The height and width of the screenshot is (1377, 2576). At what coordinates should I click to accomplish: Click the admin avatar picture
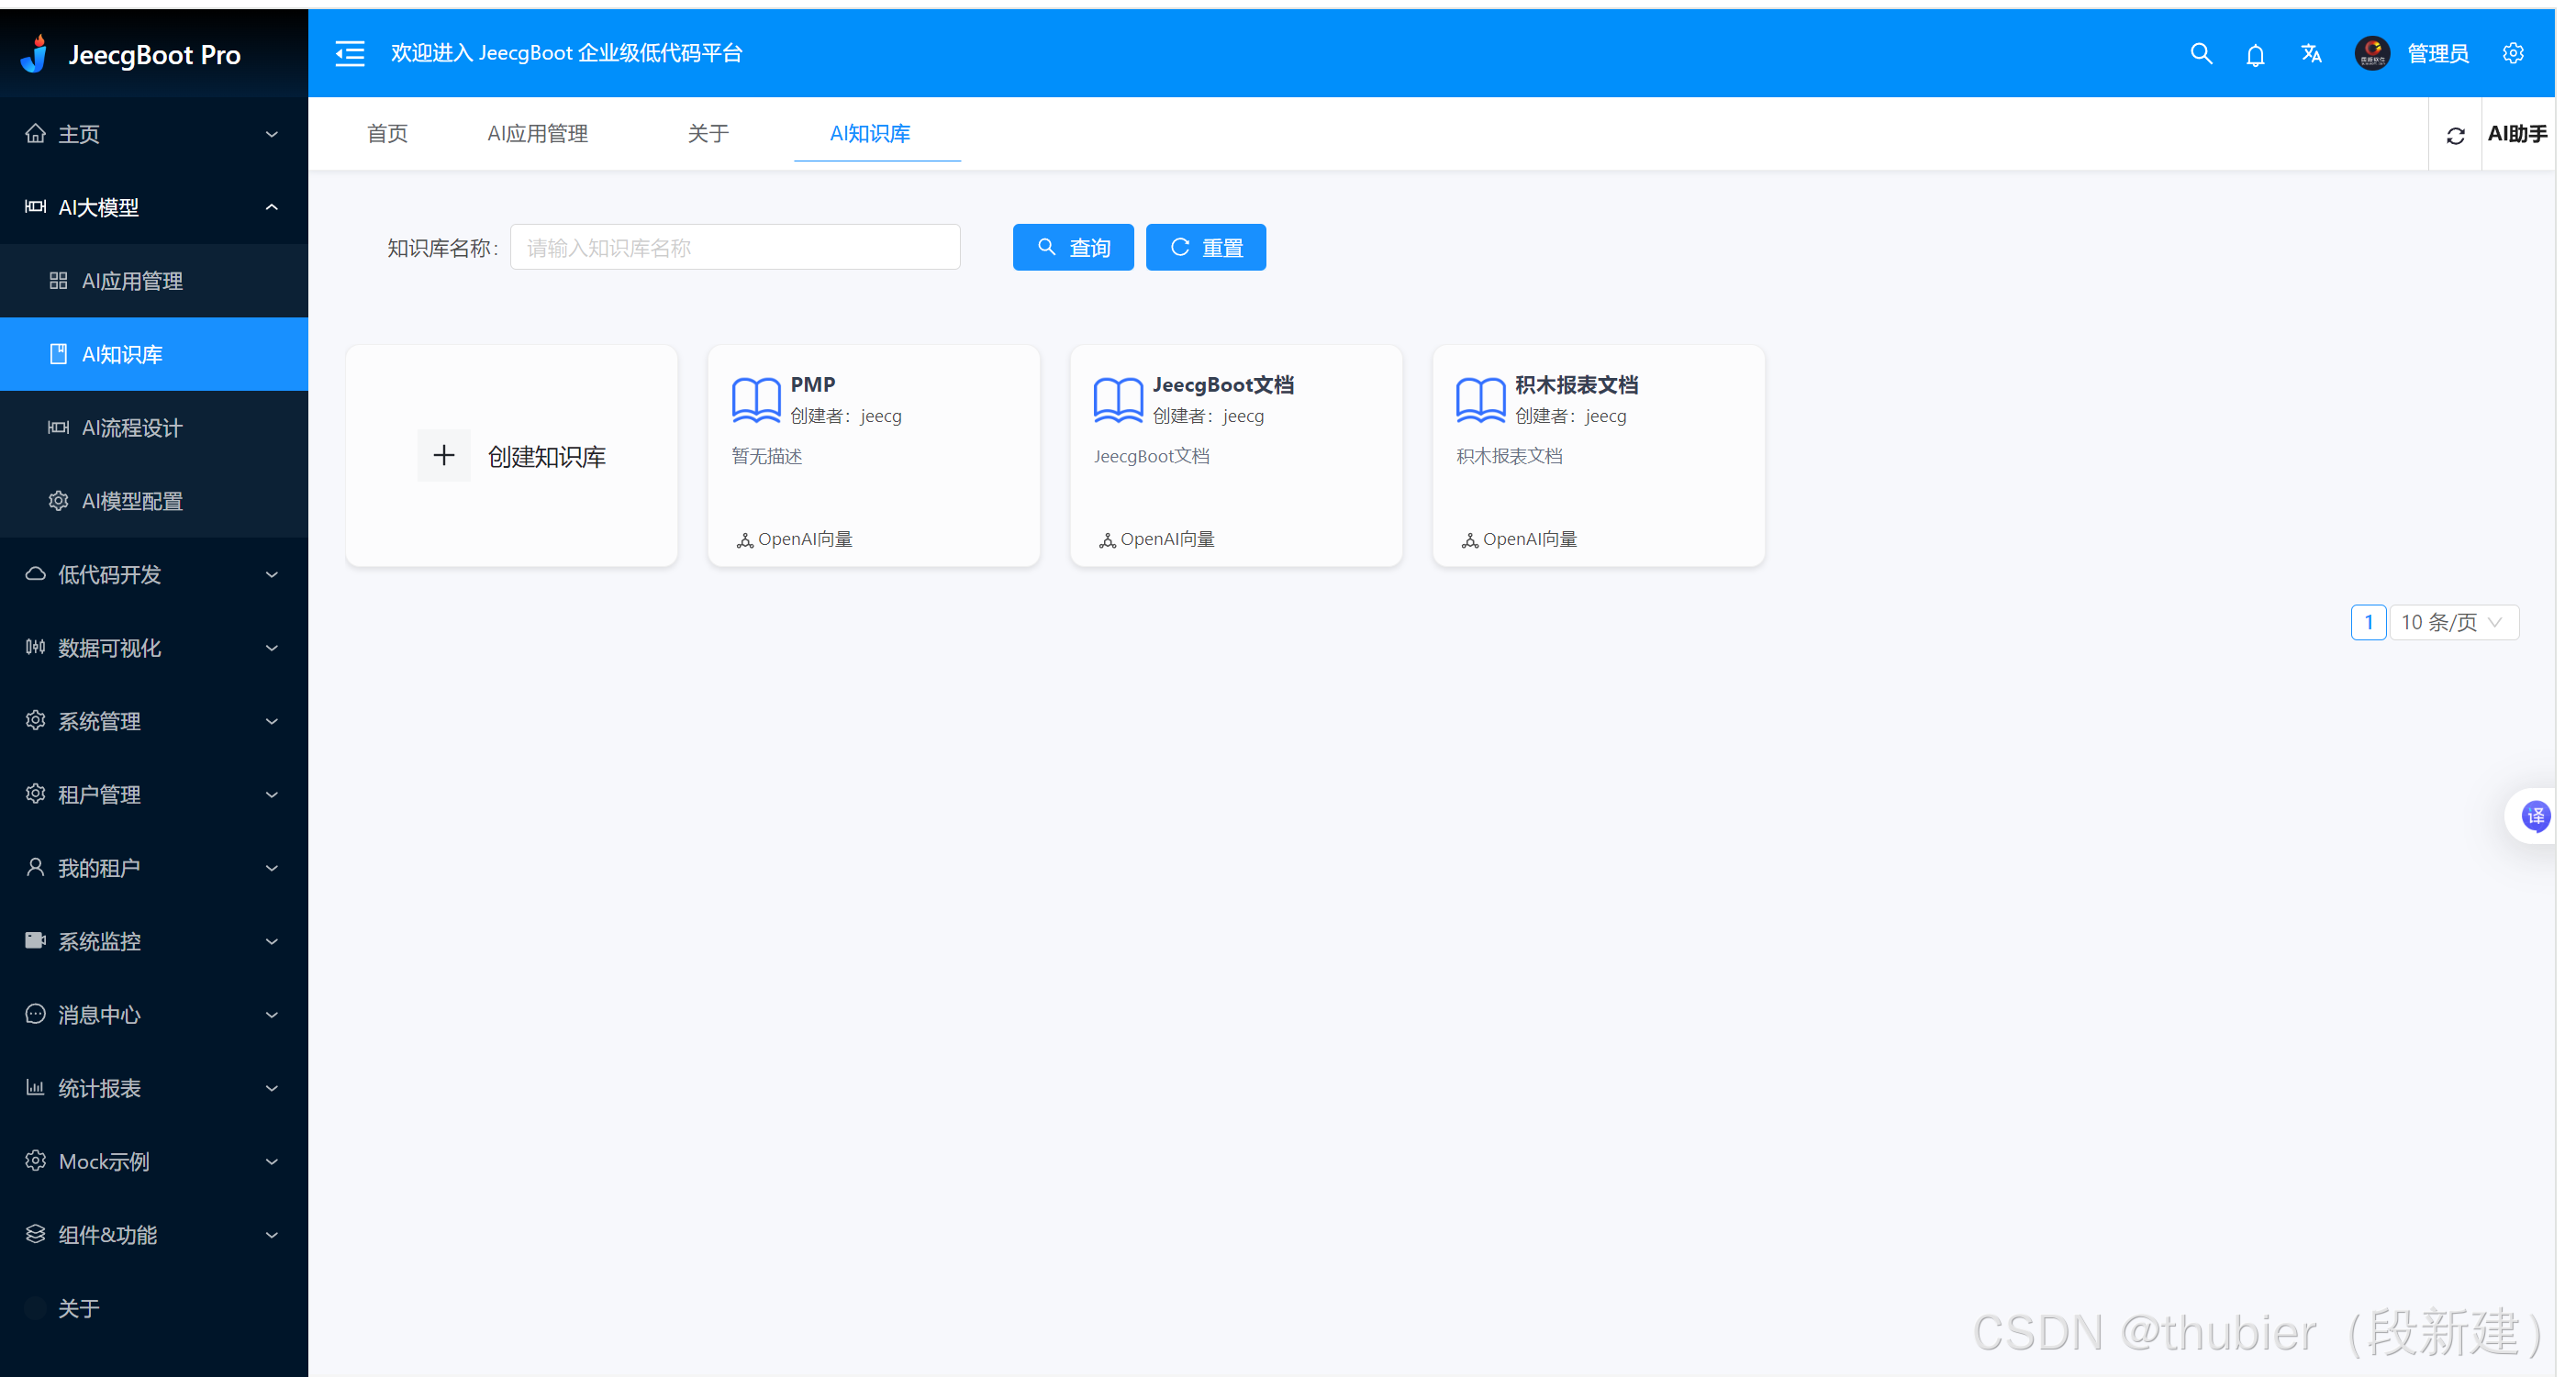click(2371, 54)
